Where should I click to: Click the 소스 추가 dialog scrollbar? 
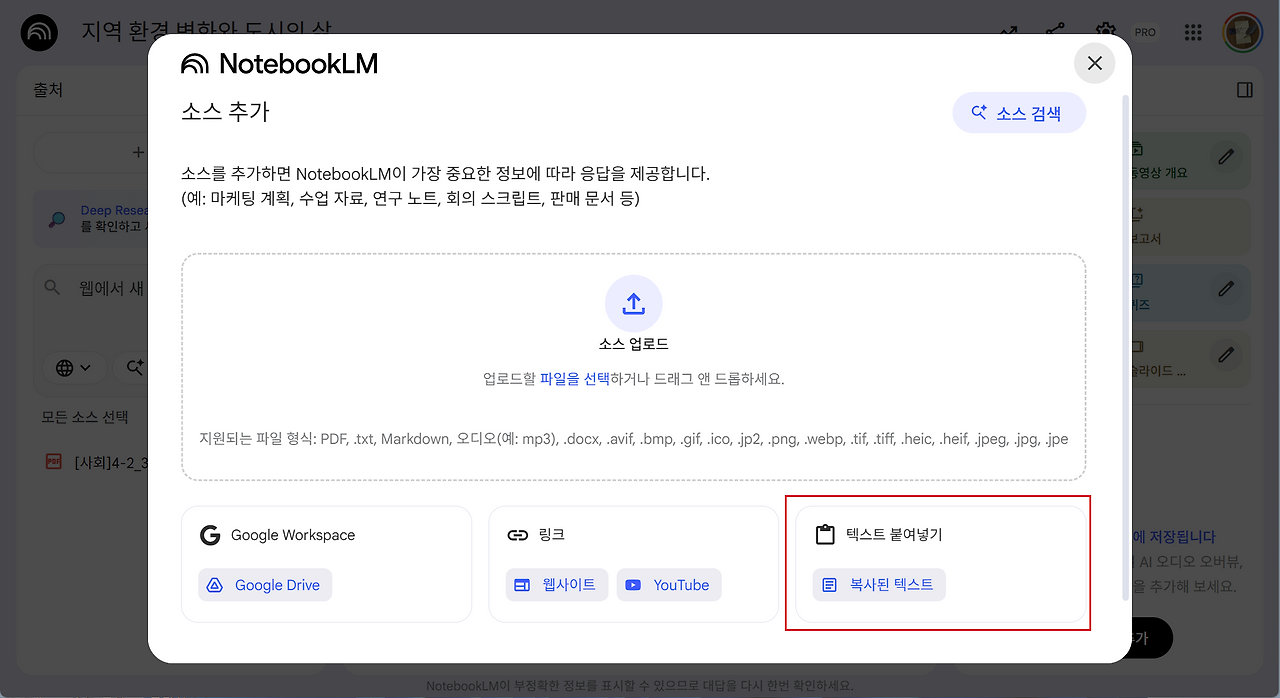coord(1126,347)
